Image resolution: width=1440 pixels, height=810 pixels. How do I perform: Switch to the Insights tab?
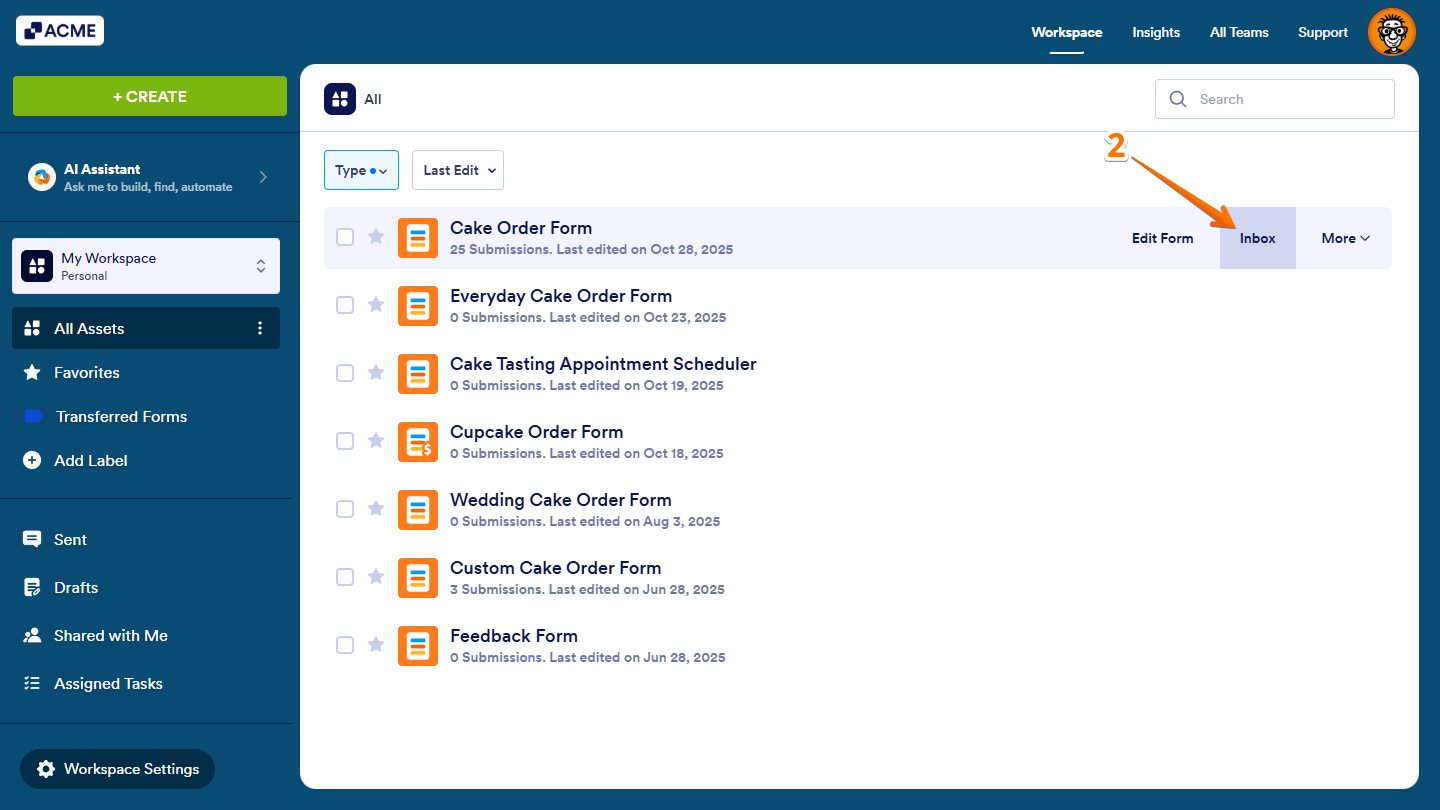click(1156, 32)
